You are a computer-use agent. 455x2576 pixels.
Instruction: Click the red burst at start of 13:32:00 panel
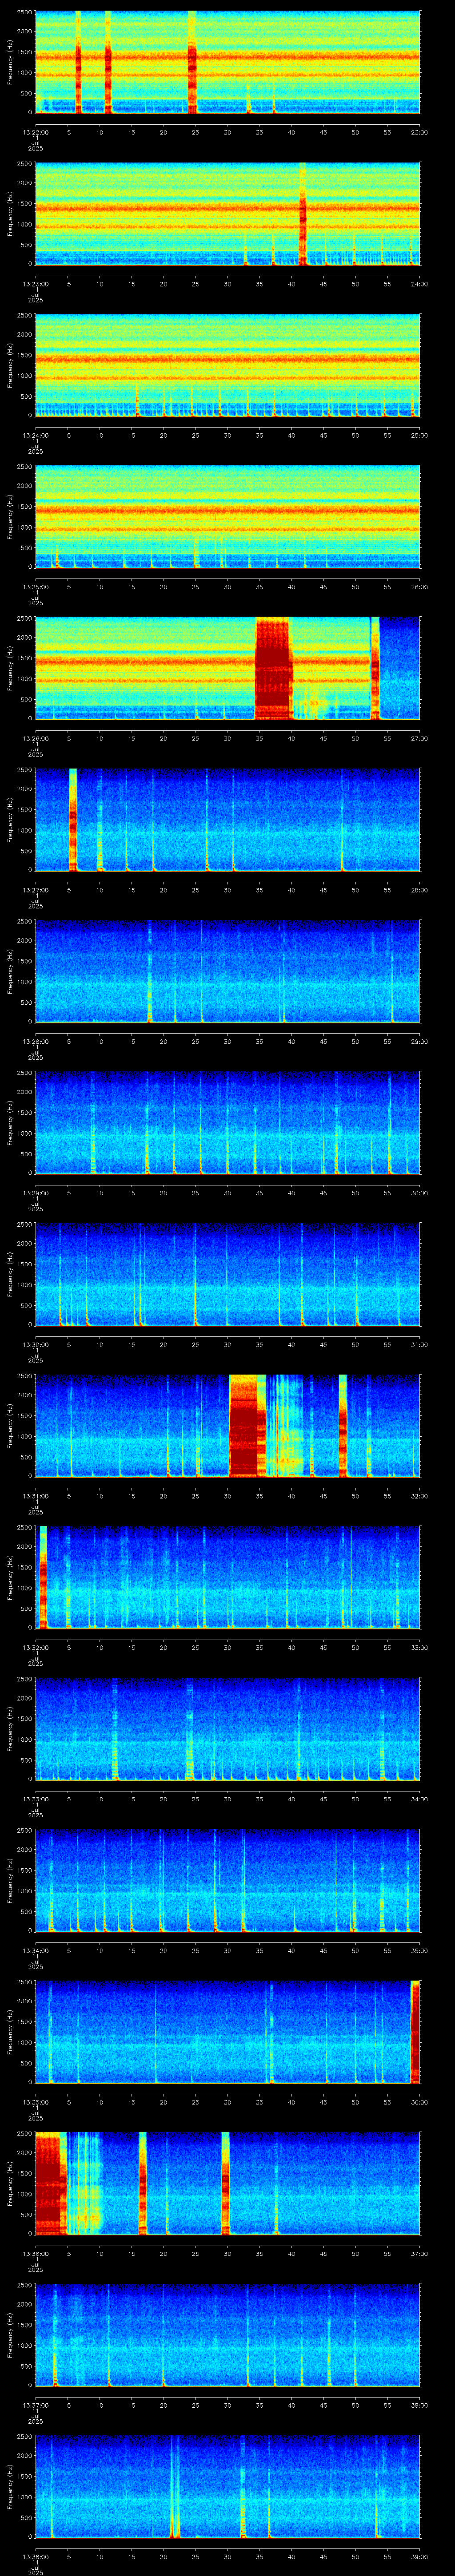point(42,1577)
